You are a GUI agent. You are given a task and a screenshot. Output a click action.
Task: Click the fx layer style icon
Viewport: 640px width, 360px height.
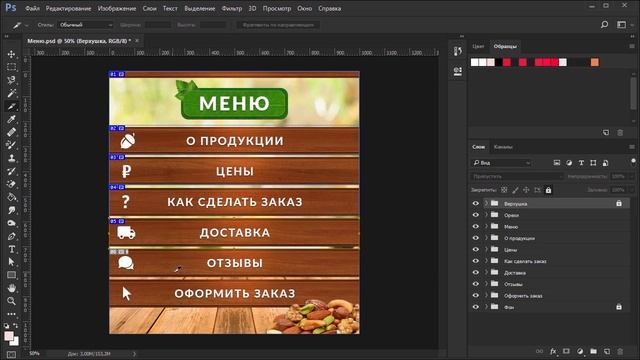tap(553, 351)
